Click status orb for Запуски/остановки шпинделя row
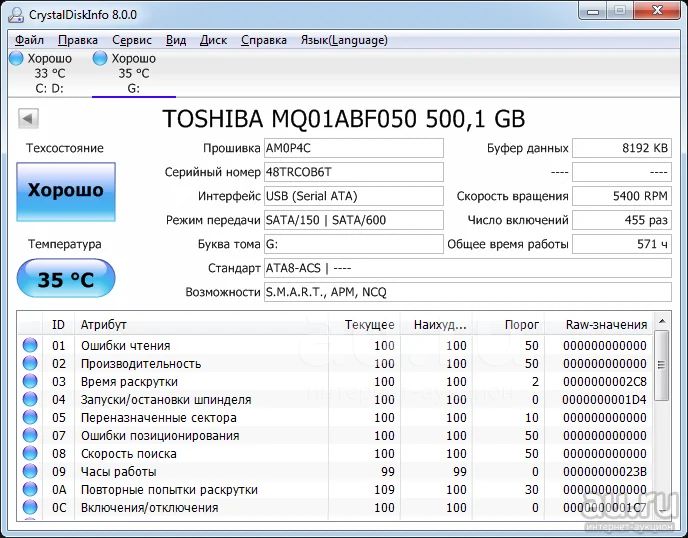 click(30, 399)
